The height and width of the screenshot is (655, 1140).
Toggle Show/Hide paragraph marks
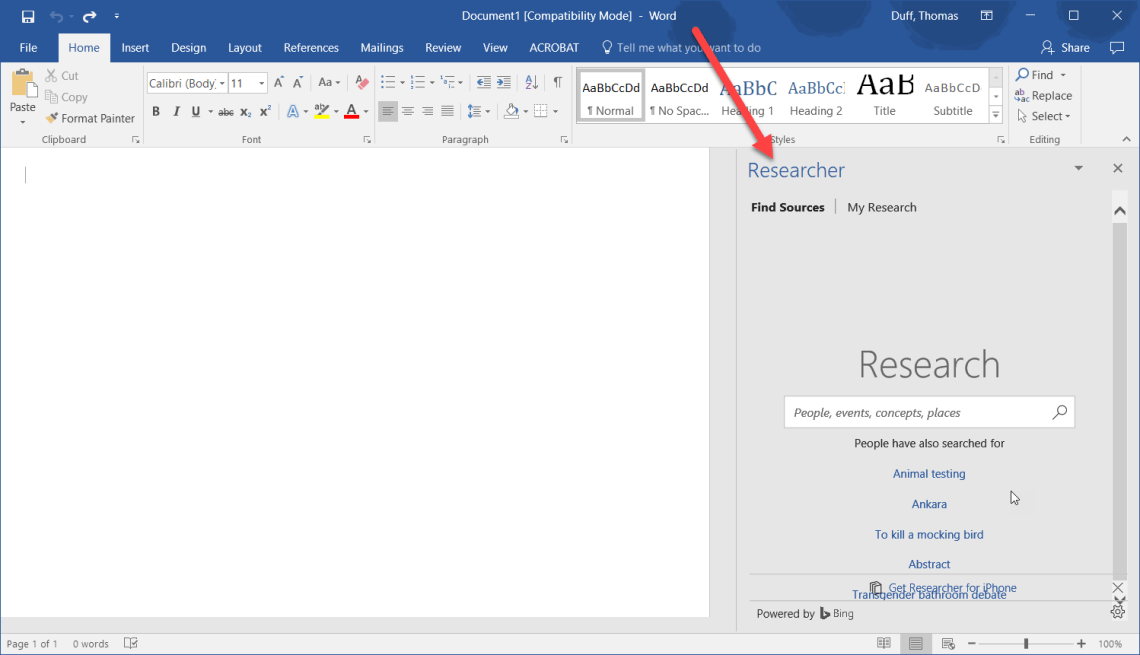tap(557, 82)
